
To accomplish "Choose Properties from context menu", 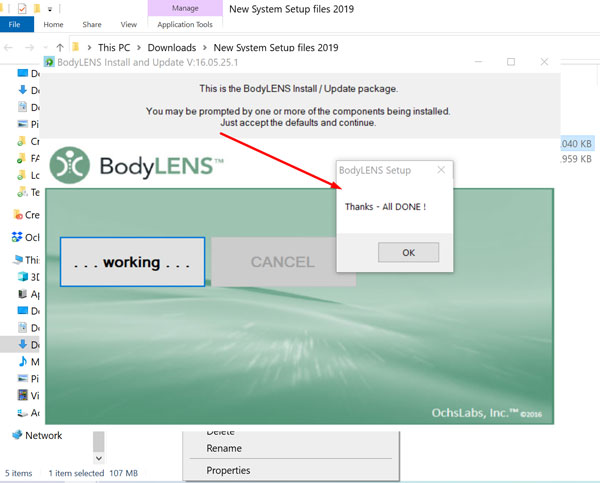I will coord(228,470).
